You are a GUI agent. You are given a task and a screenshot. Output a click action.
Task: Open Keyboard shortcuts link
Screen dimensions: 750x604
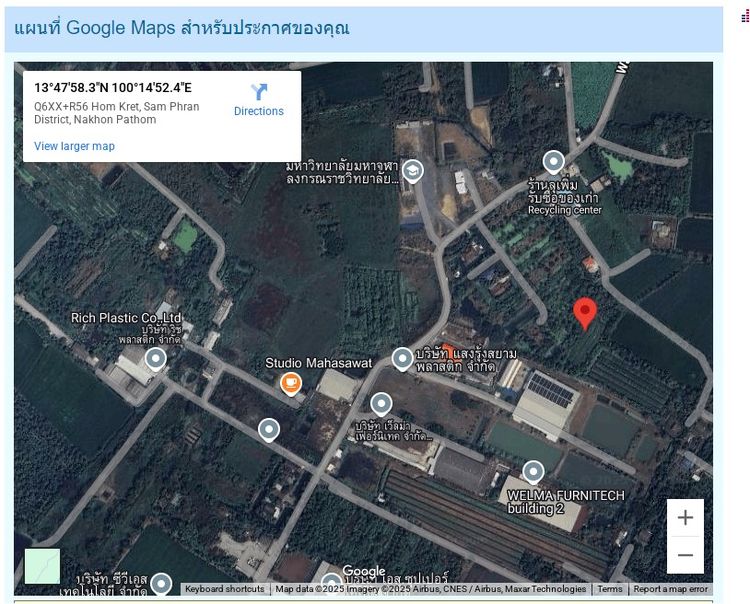[x=224, y=589]
